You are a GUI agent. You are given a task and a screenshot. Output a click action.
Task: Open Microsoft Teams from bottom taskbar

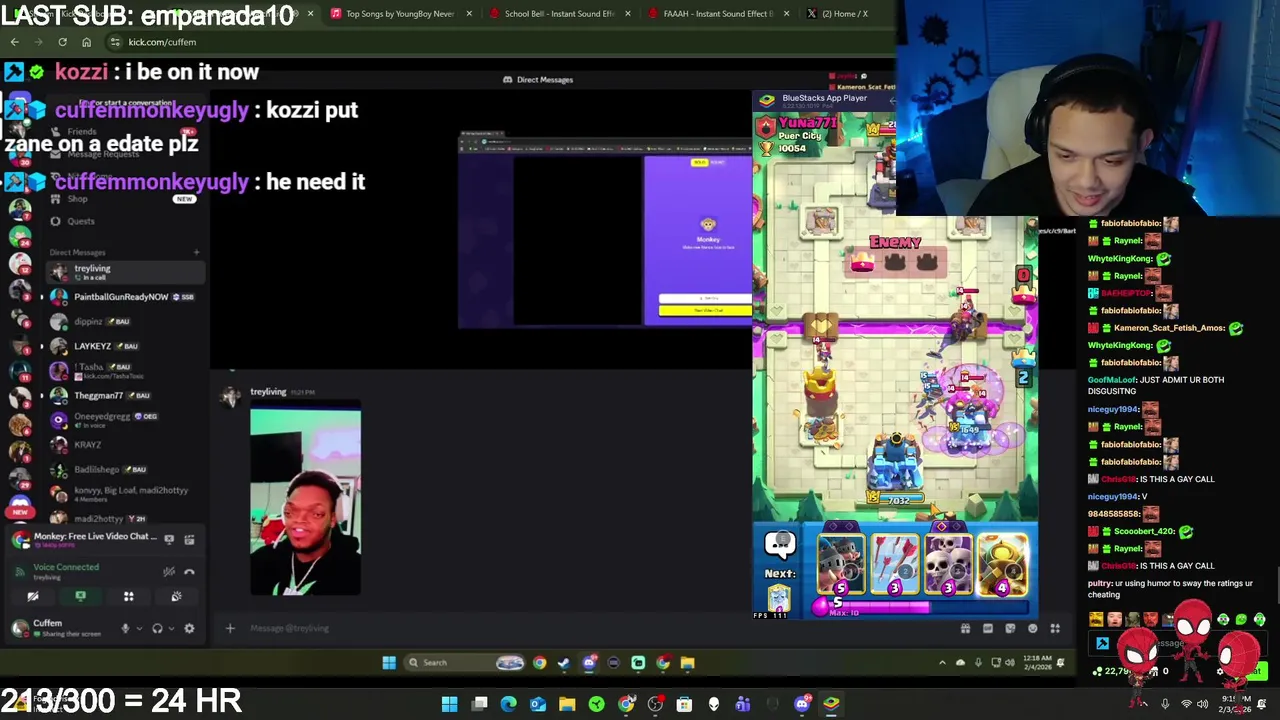[x=743, y=704]
